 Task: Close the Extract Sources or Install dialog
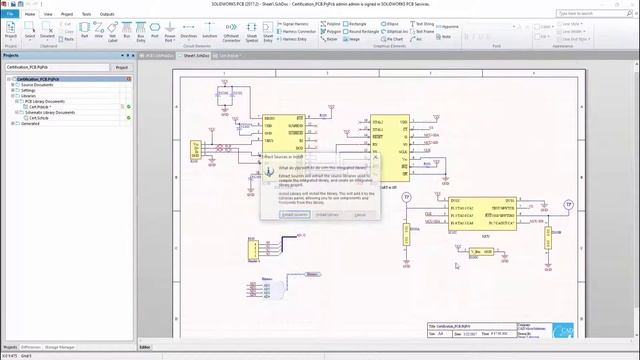[x=376, y=157]
